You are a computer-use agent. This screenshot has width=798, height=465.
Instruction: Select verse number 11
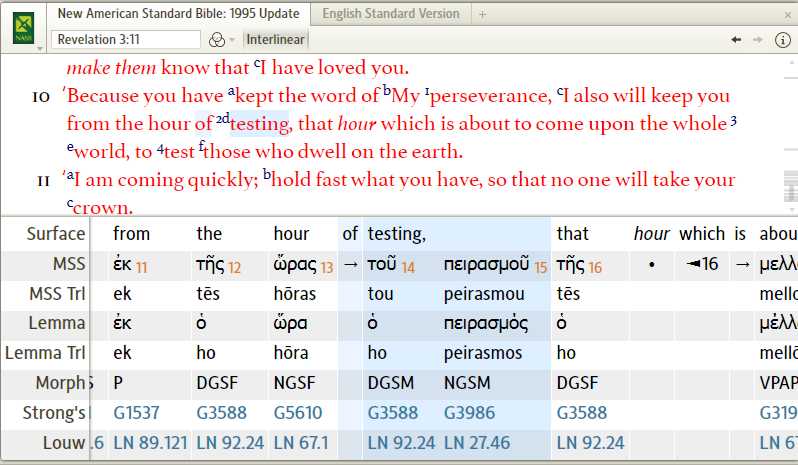[x=43, y=181]
